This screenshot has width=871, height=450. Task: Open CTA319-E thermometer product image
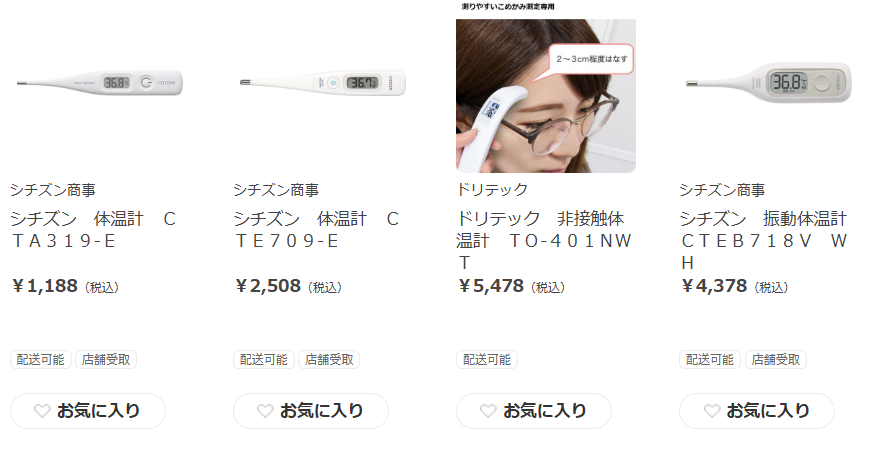point(99,83)
